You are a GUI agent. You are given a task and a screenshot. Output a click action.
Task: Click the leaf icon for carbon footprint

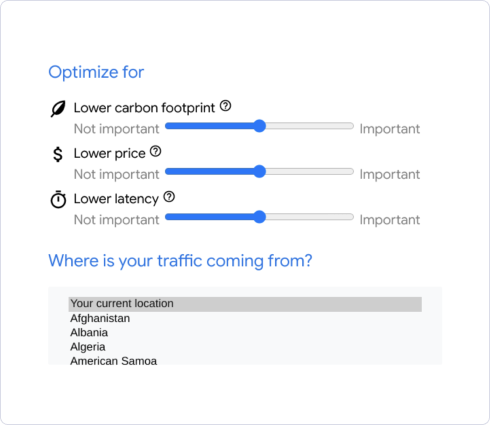[x=58, y=109]
